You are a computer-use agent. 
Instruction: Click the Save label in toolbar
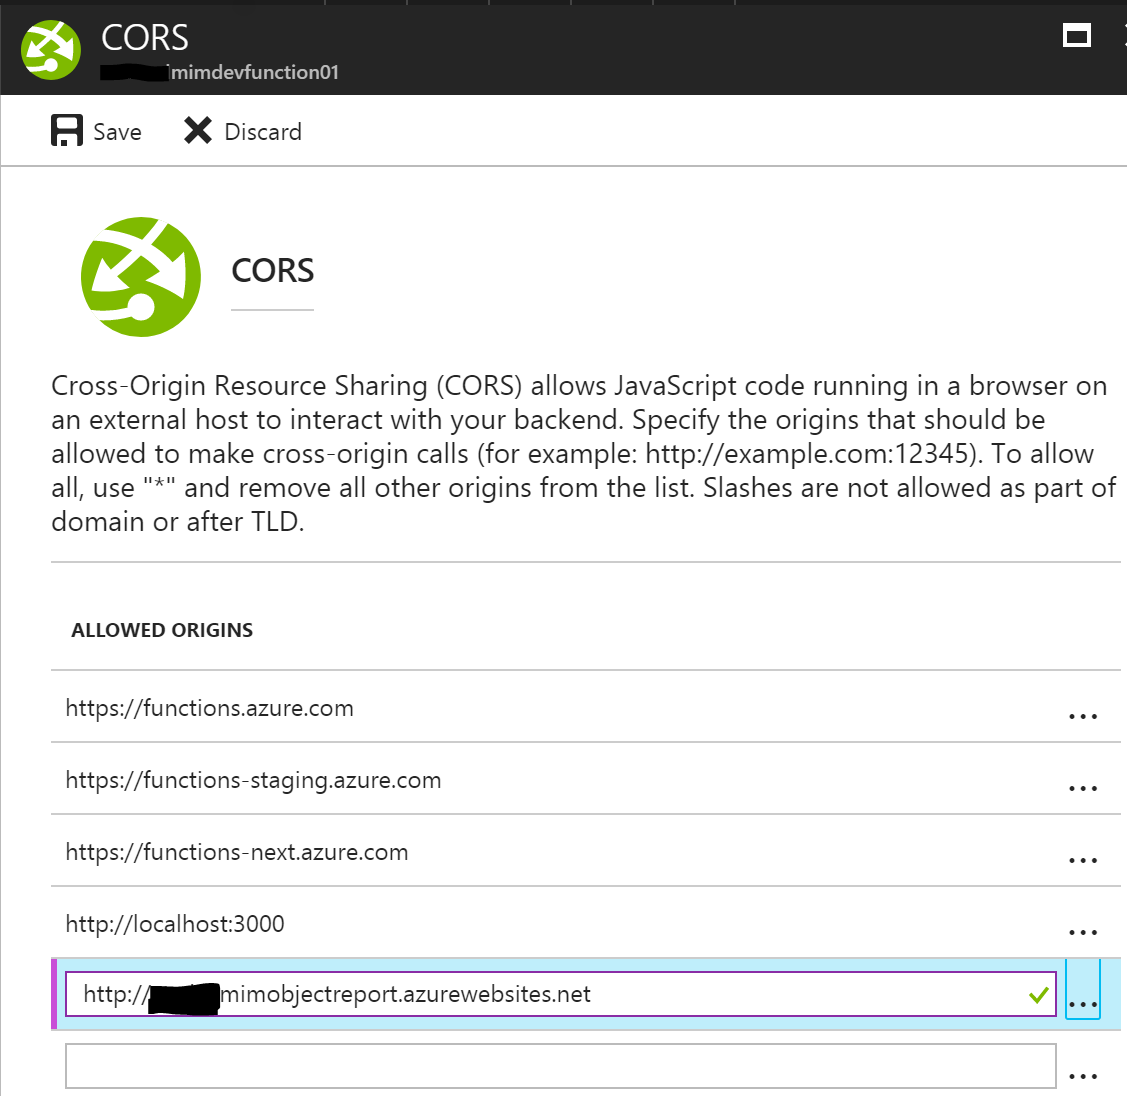tap(117, 132)
